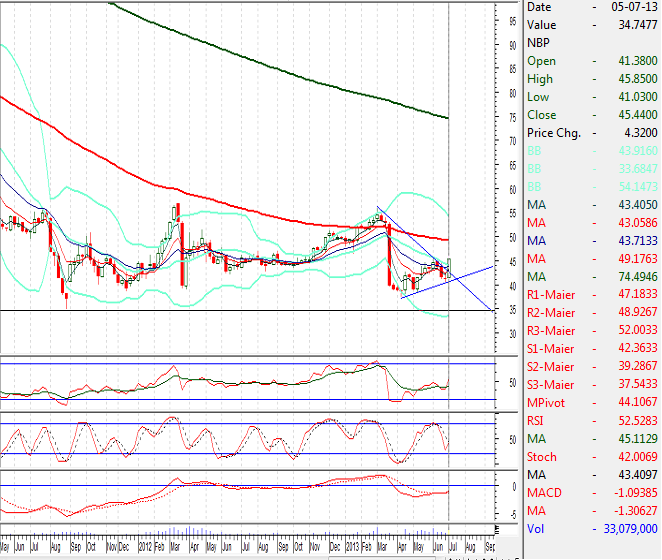Click the Close price 45.4400

click(x=632, y=115)
